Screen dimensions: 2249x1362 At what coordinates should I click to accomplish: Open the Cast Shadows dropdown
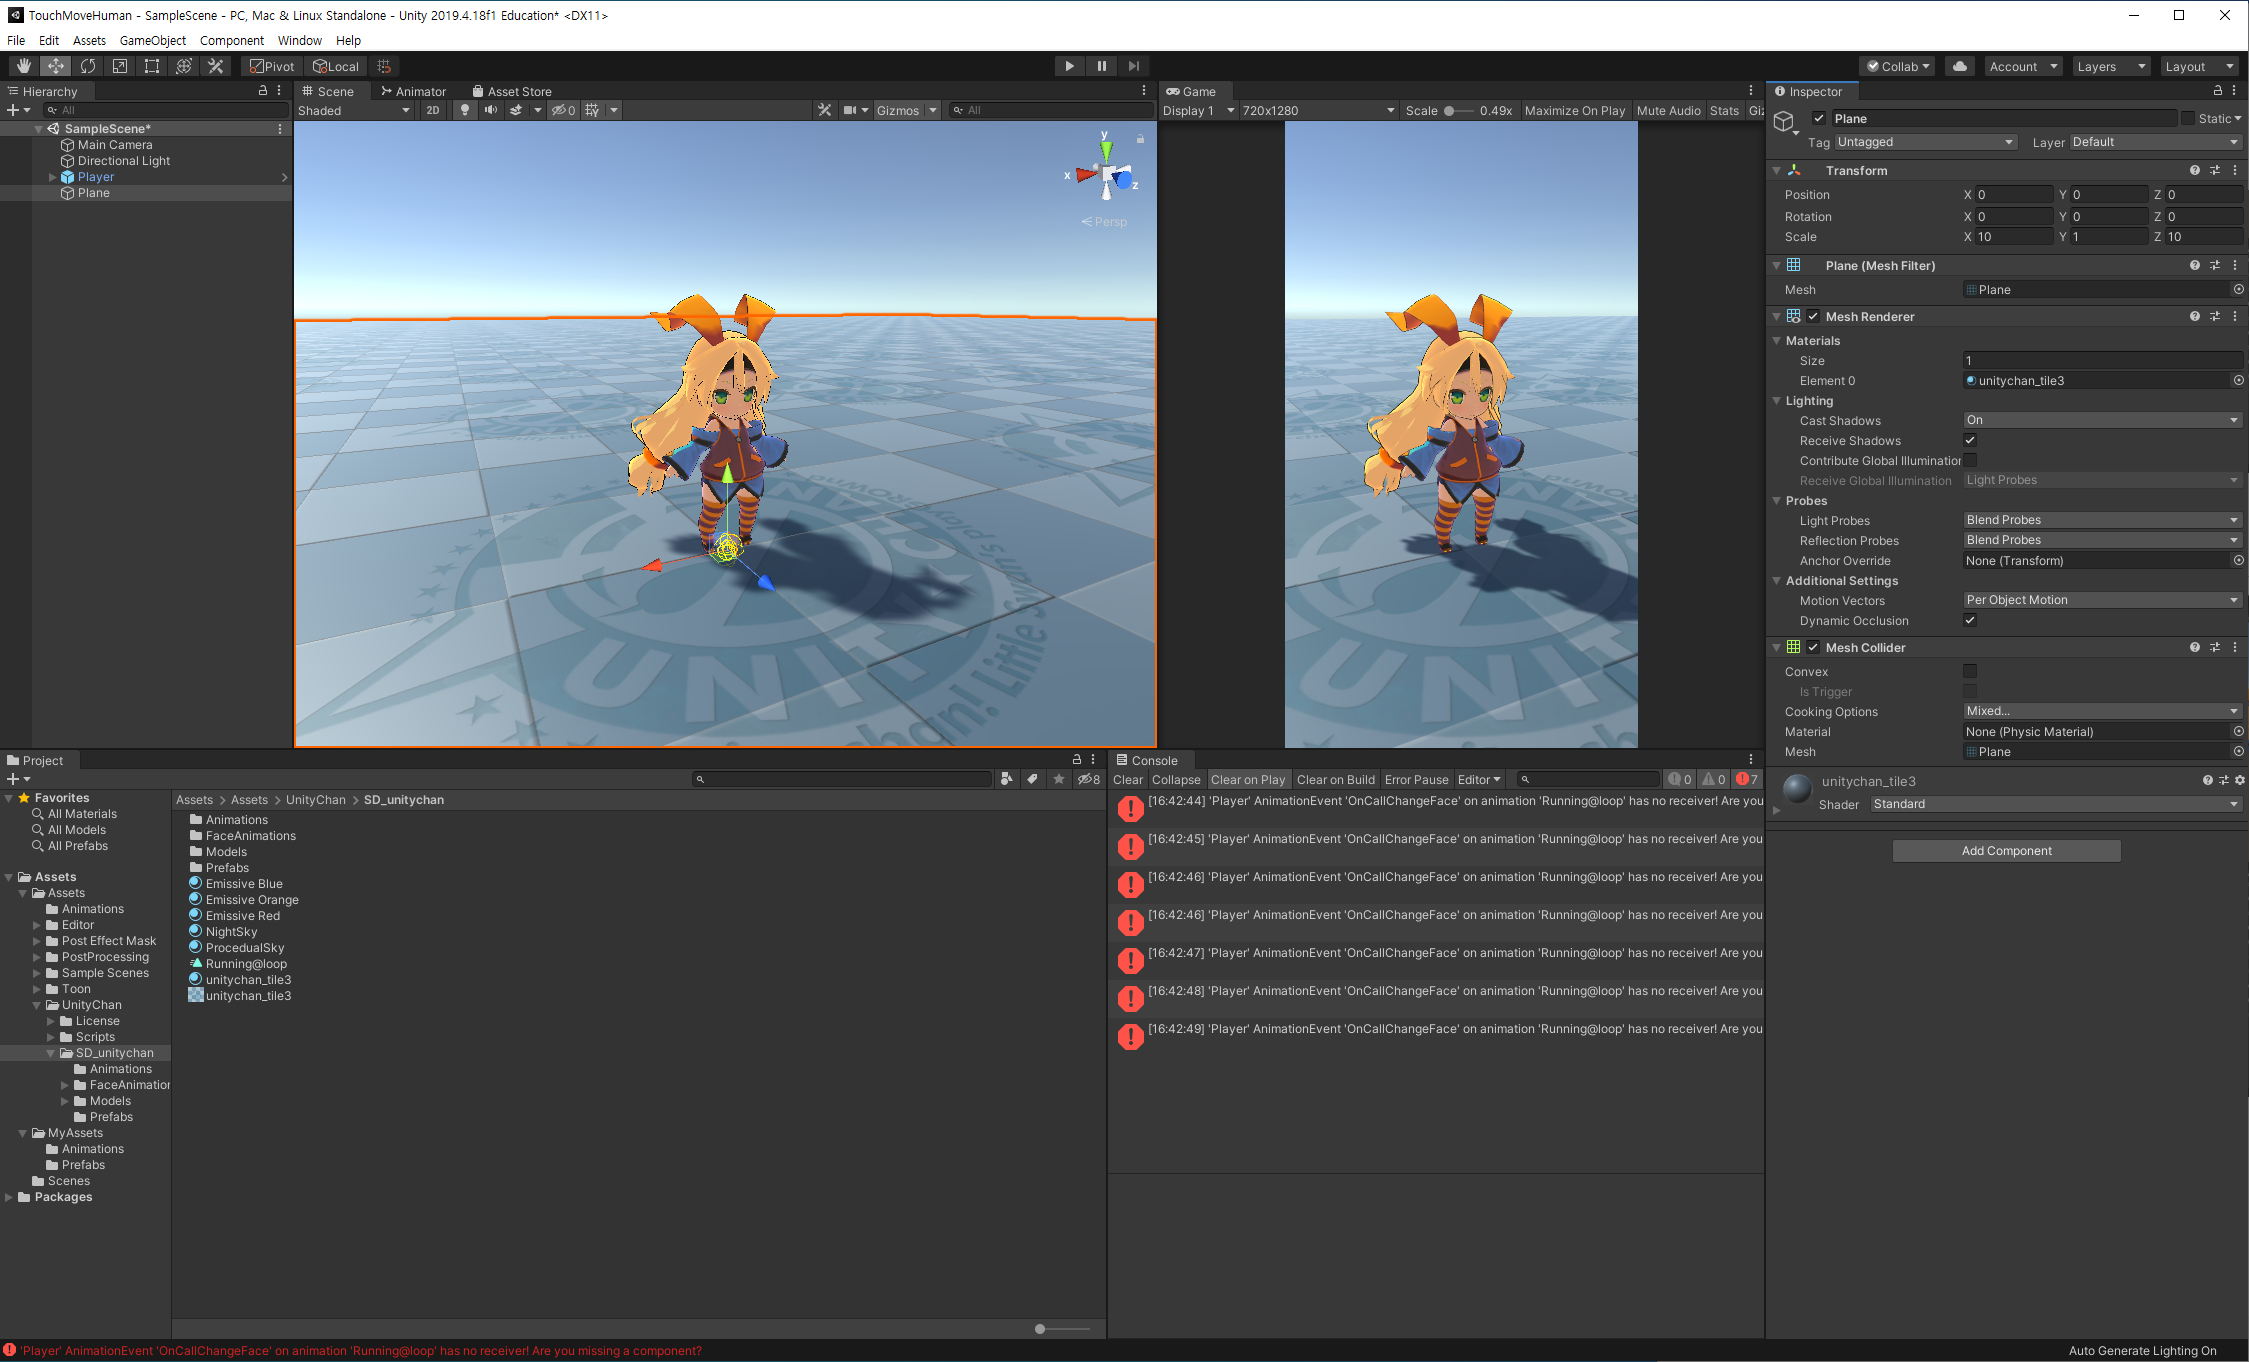point(2100,420)
